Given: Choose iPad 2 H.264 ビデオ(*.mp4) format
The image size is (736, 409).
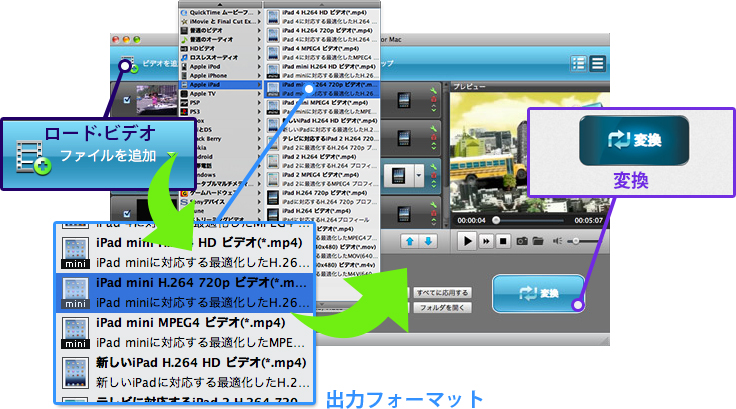Looking at the screenshot, I should [x=322, y=161].
